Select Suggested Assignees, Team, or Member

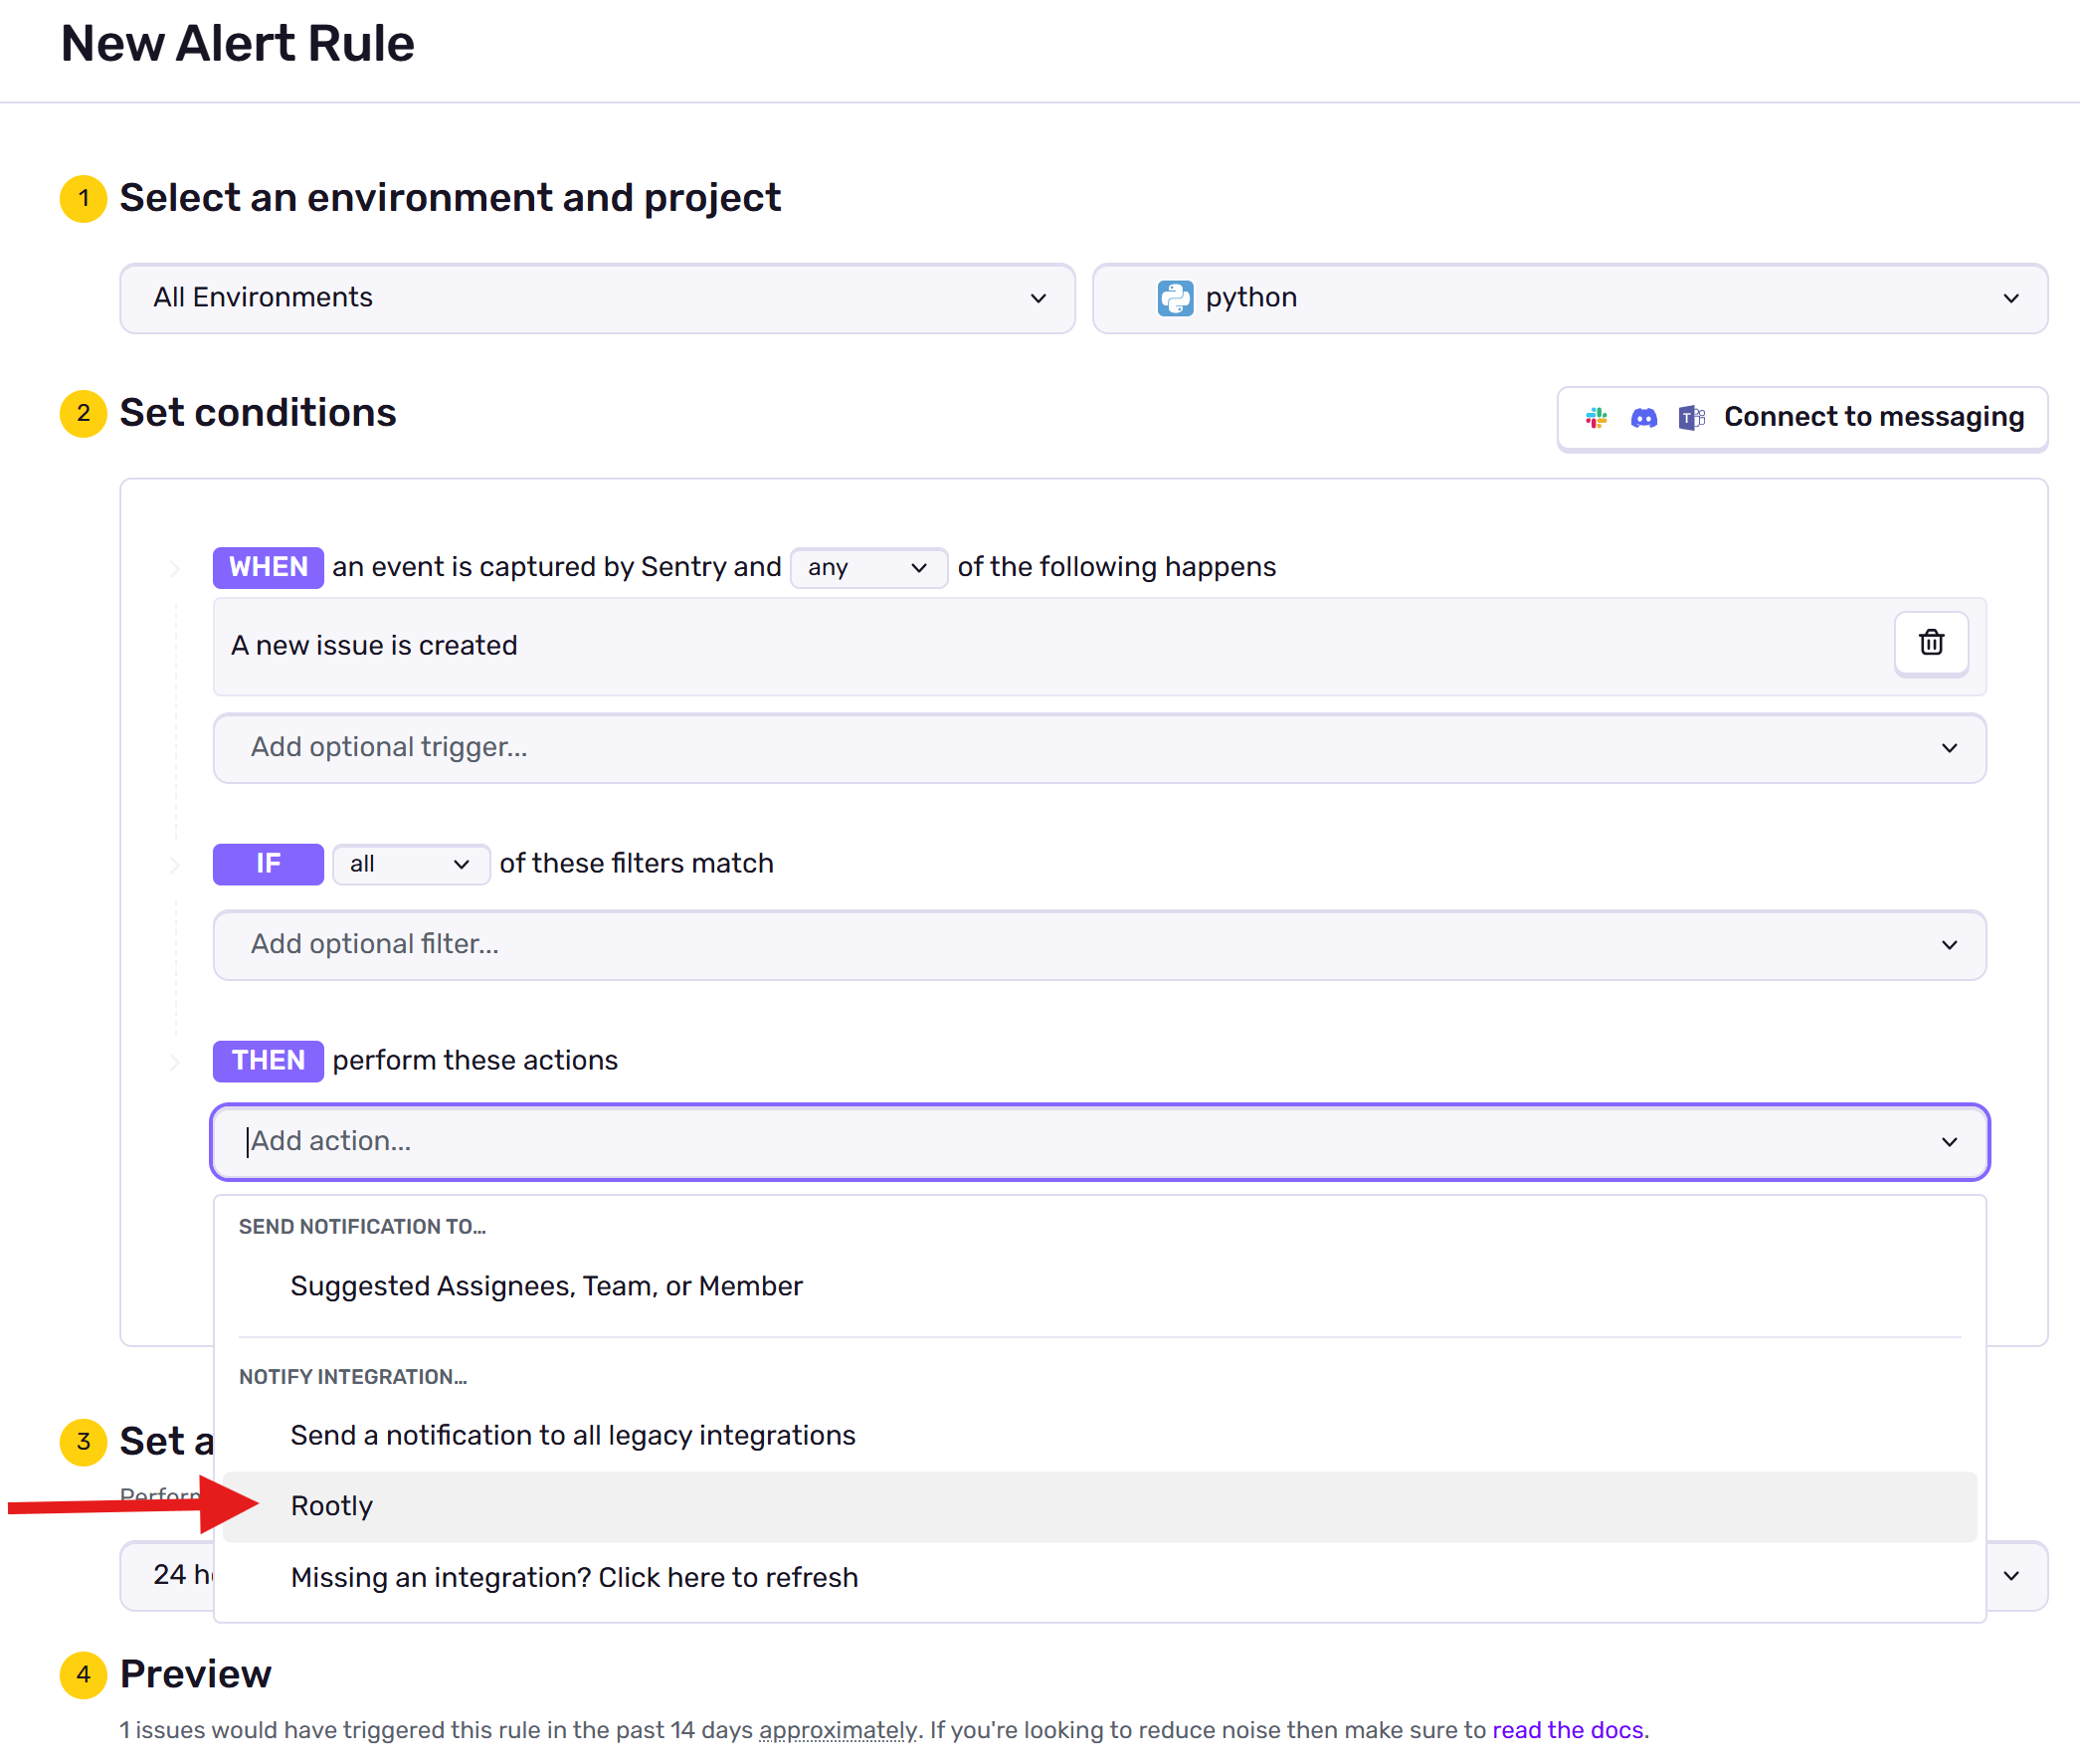coord(546,1286)
